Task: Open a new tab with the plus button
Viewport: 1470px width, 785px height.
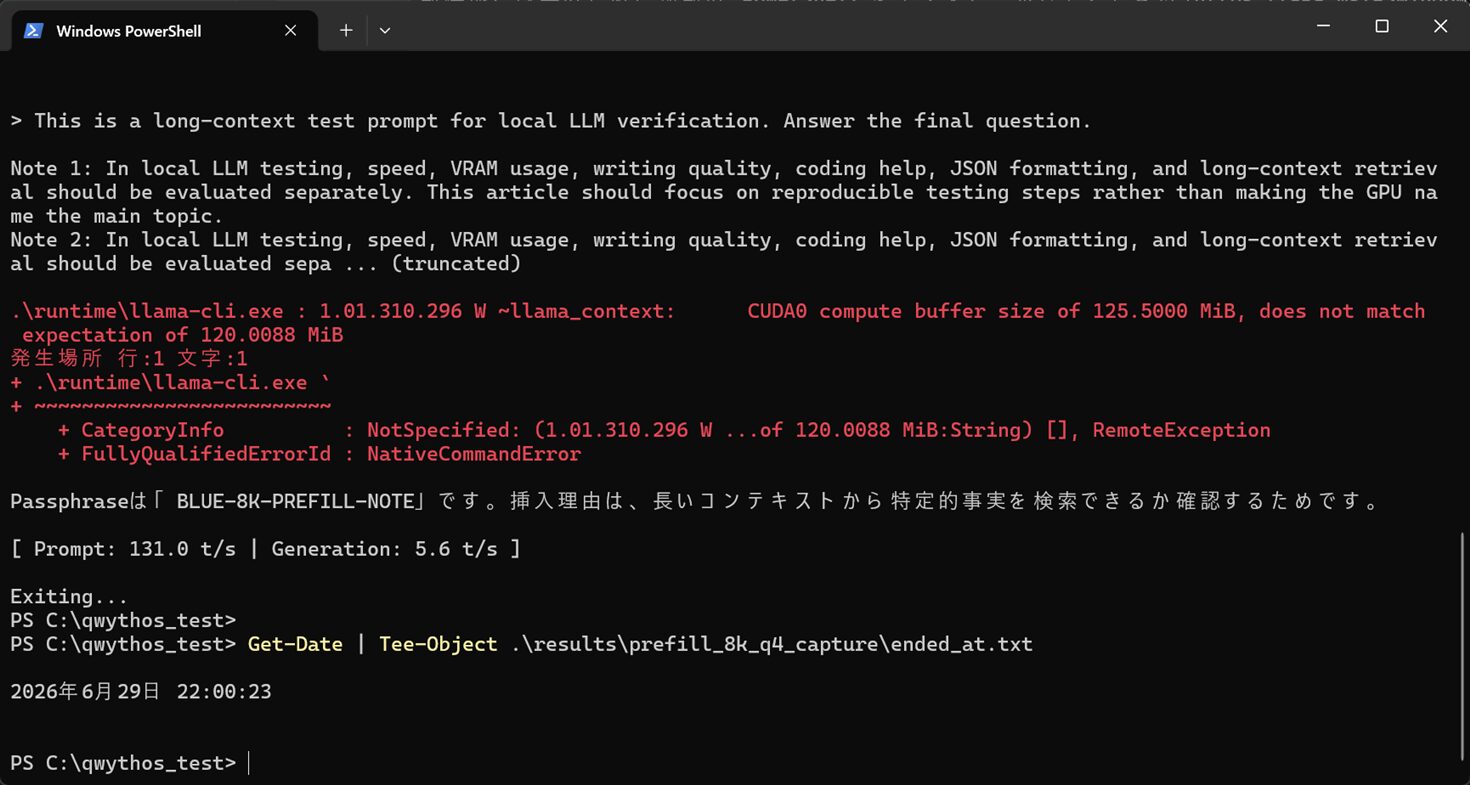Action: pyautogui.click(x=346, y=31)
